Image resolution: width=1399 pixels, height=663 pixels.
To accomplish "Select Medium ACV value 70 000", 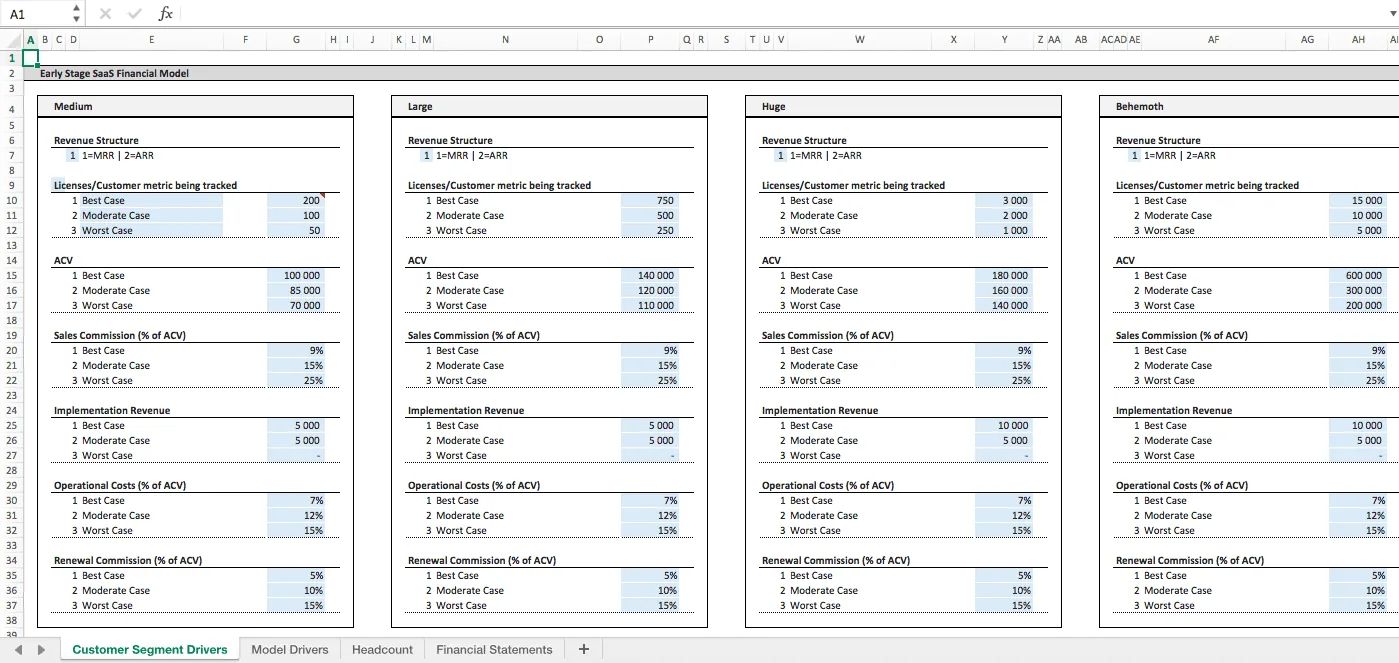I will (x=296, y=305).
